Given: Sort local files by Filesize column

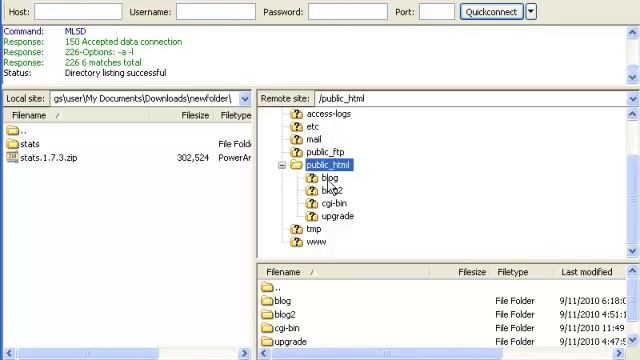Looking at the screenshot, I should pyautogui.click(x=182, y=116).
